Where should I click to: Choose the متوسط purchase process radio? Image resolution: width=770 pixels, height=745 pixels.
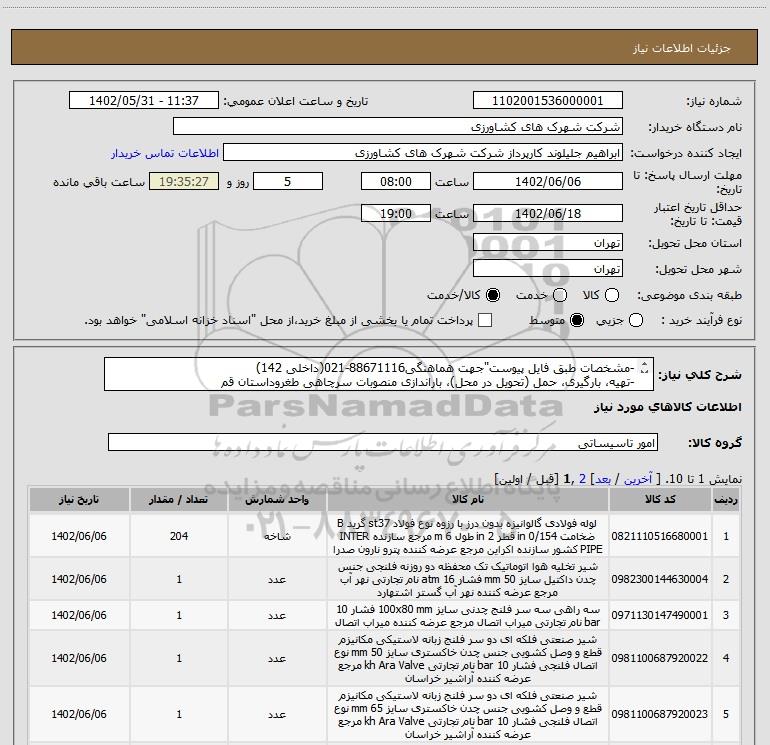click(577, 320)
